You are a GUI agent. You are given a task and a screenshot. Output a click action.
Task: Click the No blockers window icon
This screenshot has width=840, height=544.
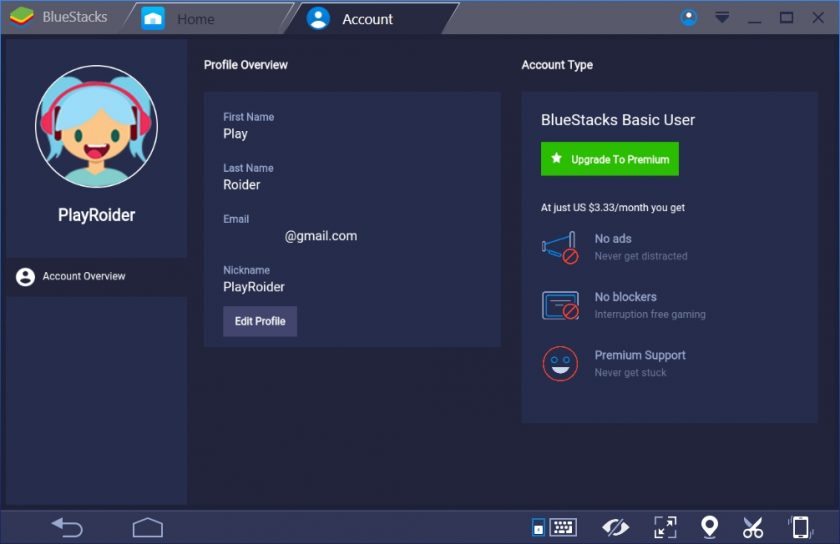560,305
